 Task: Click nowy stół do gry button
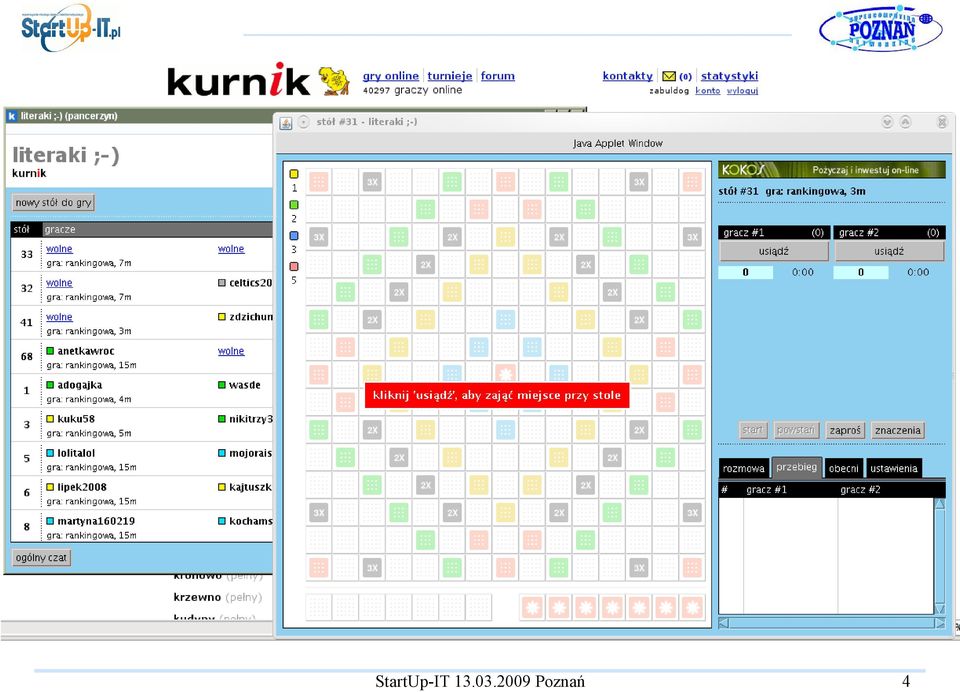point(53,203)
